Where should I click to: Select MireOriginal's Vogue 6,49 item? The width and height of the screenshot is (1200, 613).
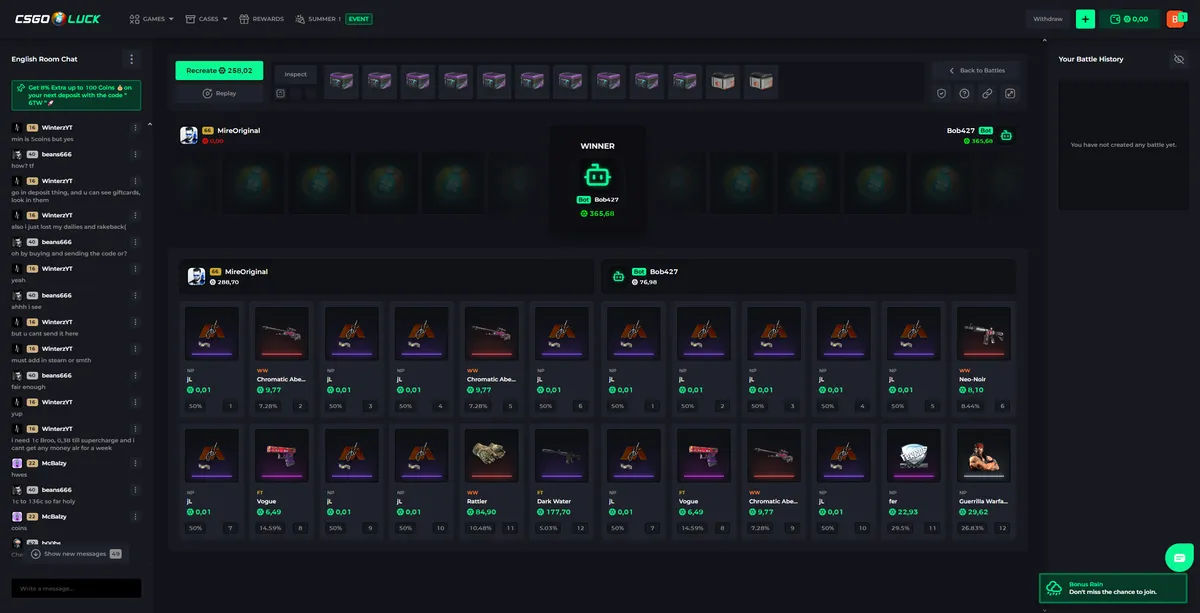[x=281, y=481]
